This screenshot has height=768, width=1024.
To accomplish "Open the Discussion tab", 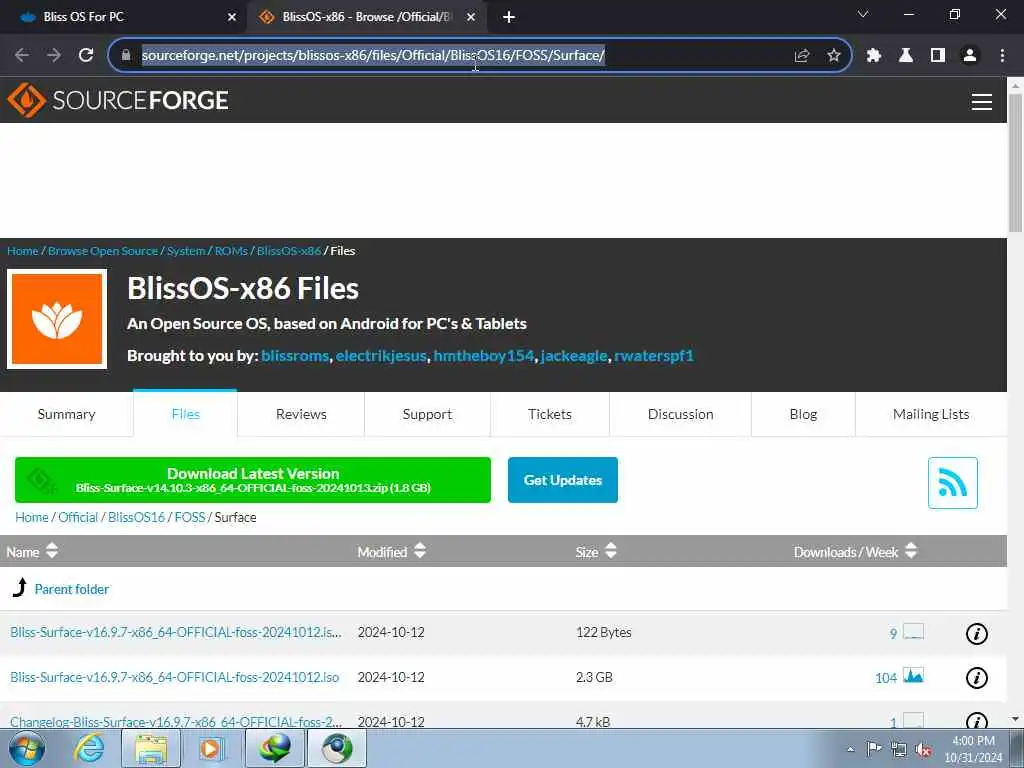I will pyautogui.click(x=680, y=414).
